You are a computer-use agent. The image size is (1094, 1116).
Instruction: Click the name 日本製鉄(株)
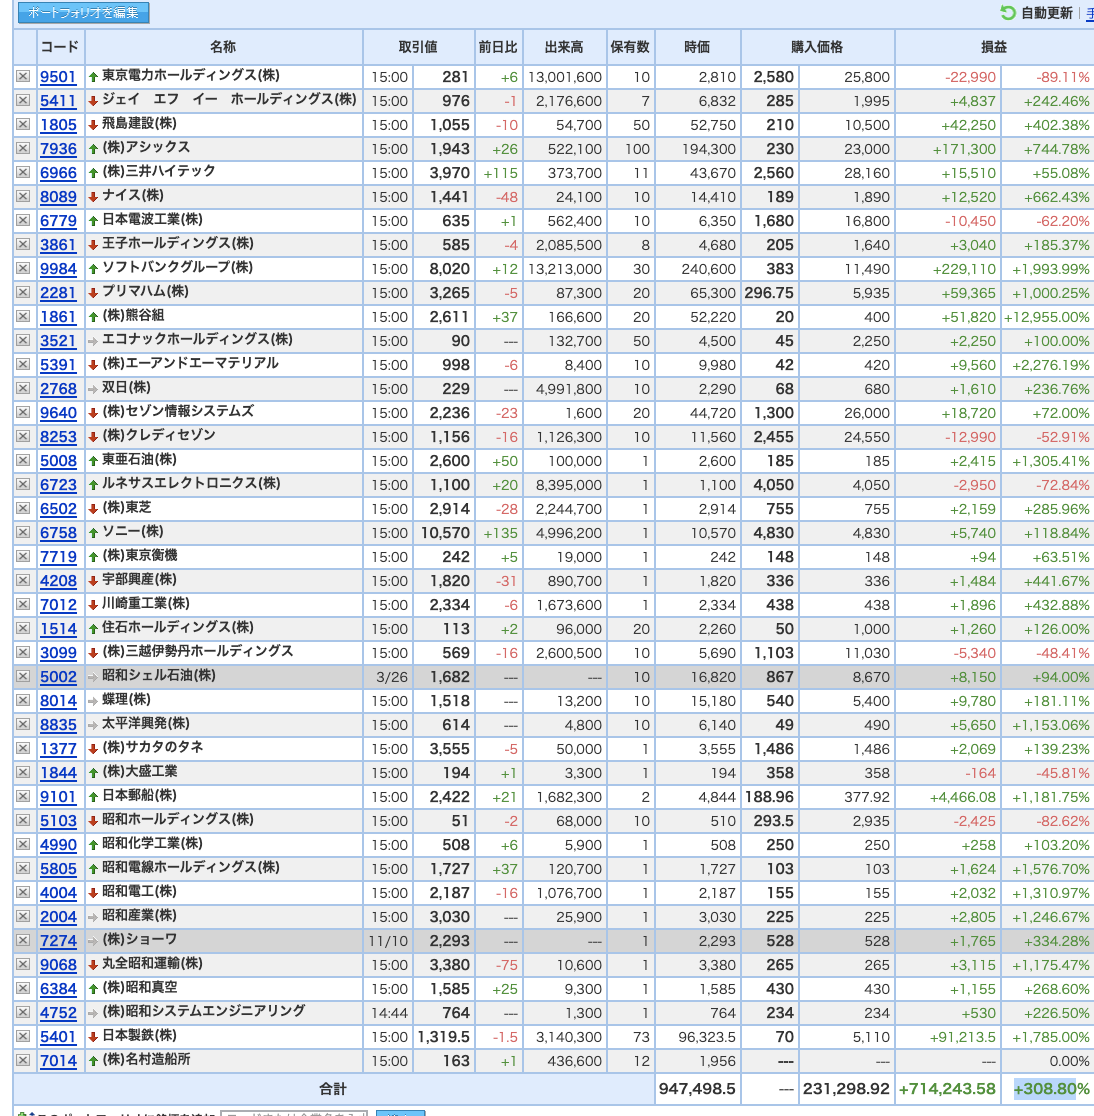pos(140,1036)
